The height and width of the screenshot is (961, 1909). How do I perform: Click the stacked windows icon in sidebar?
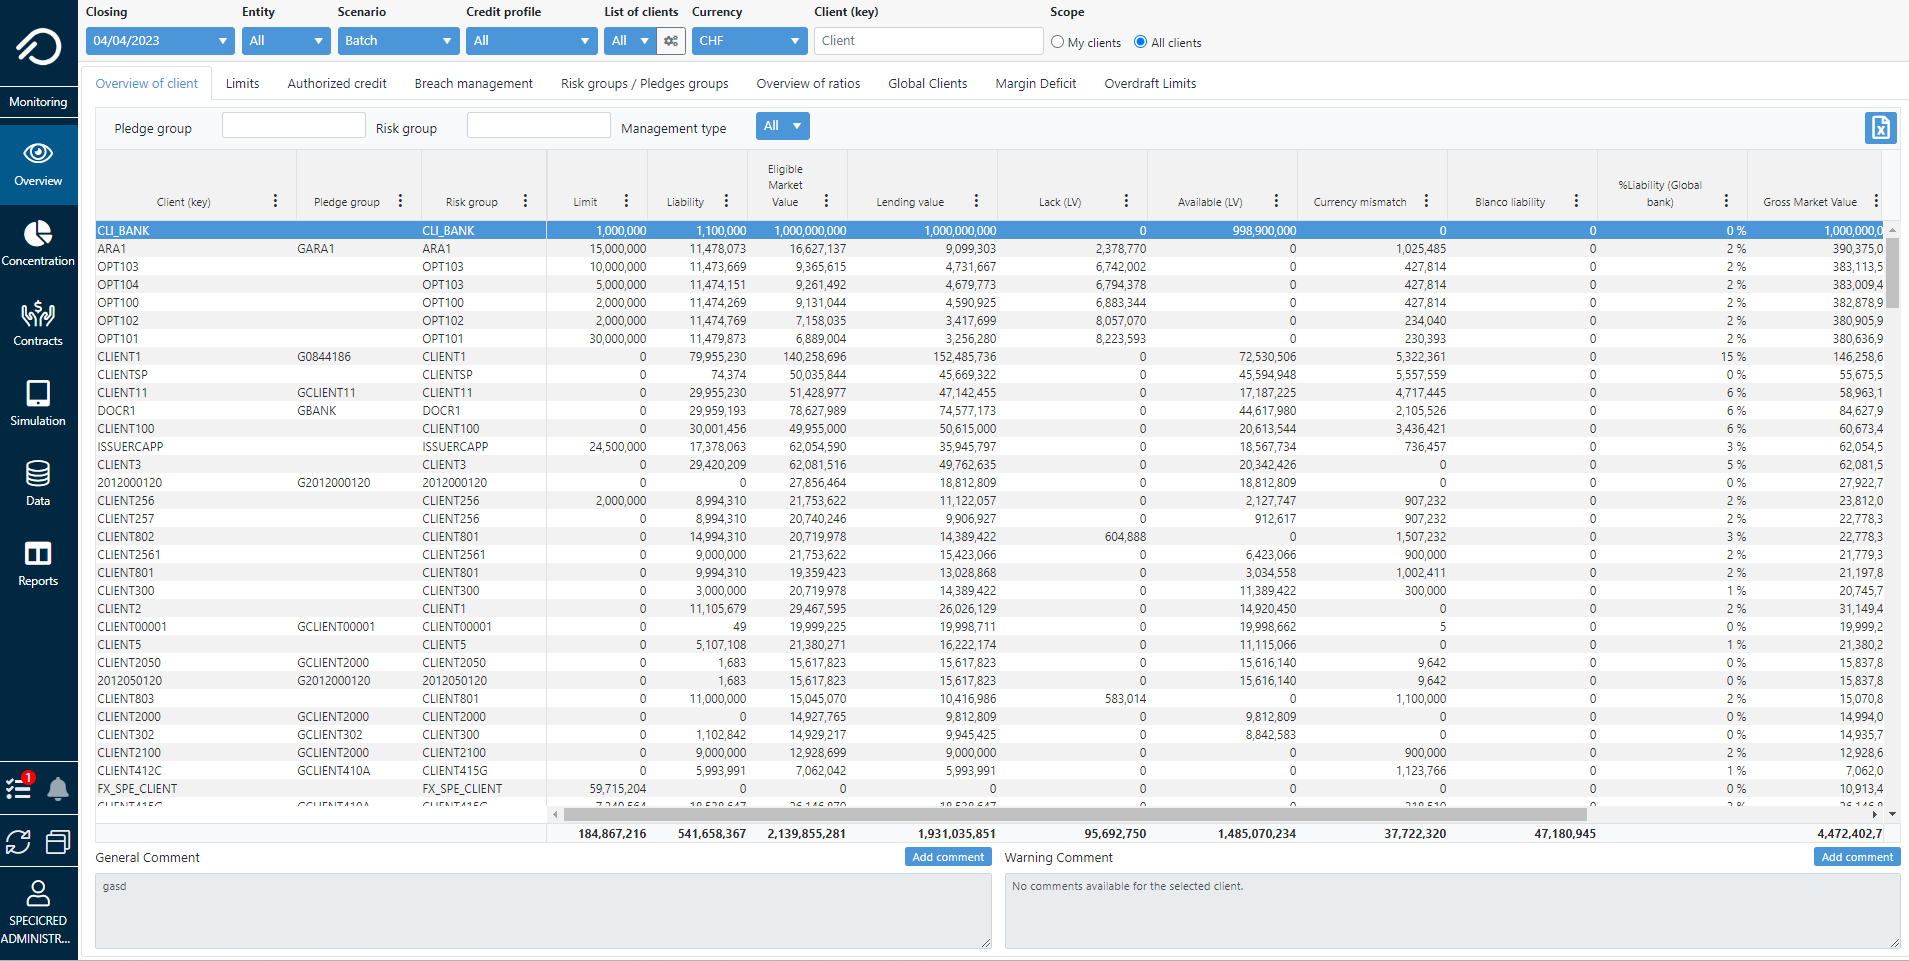click(x=58, y=842)
